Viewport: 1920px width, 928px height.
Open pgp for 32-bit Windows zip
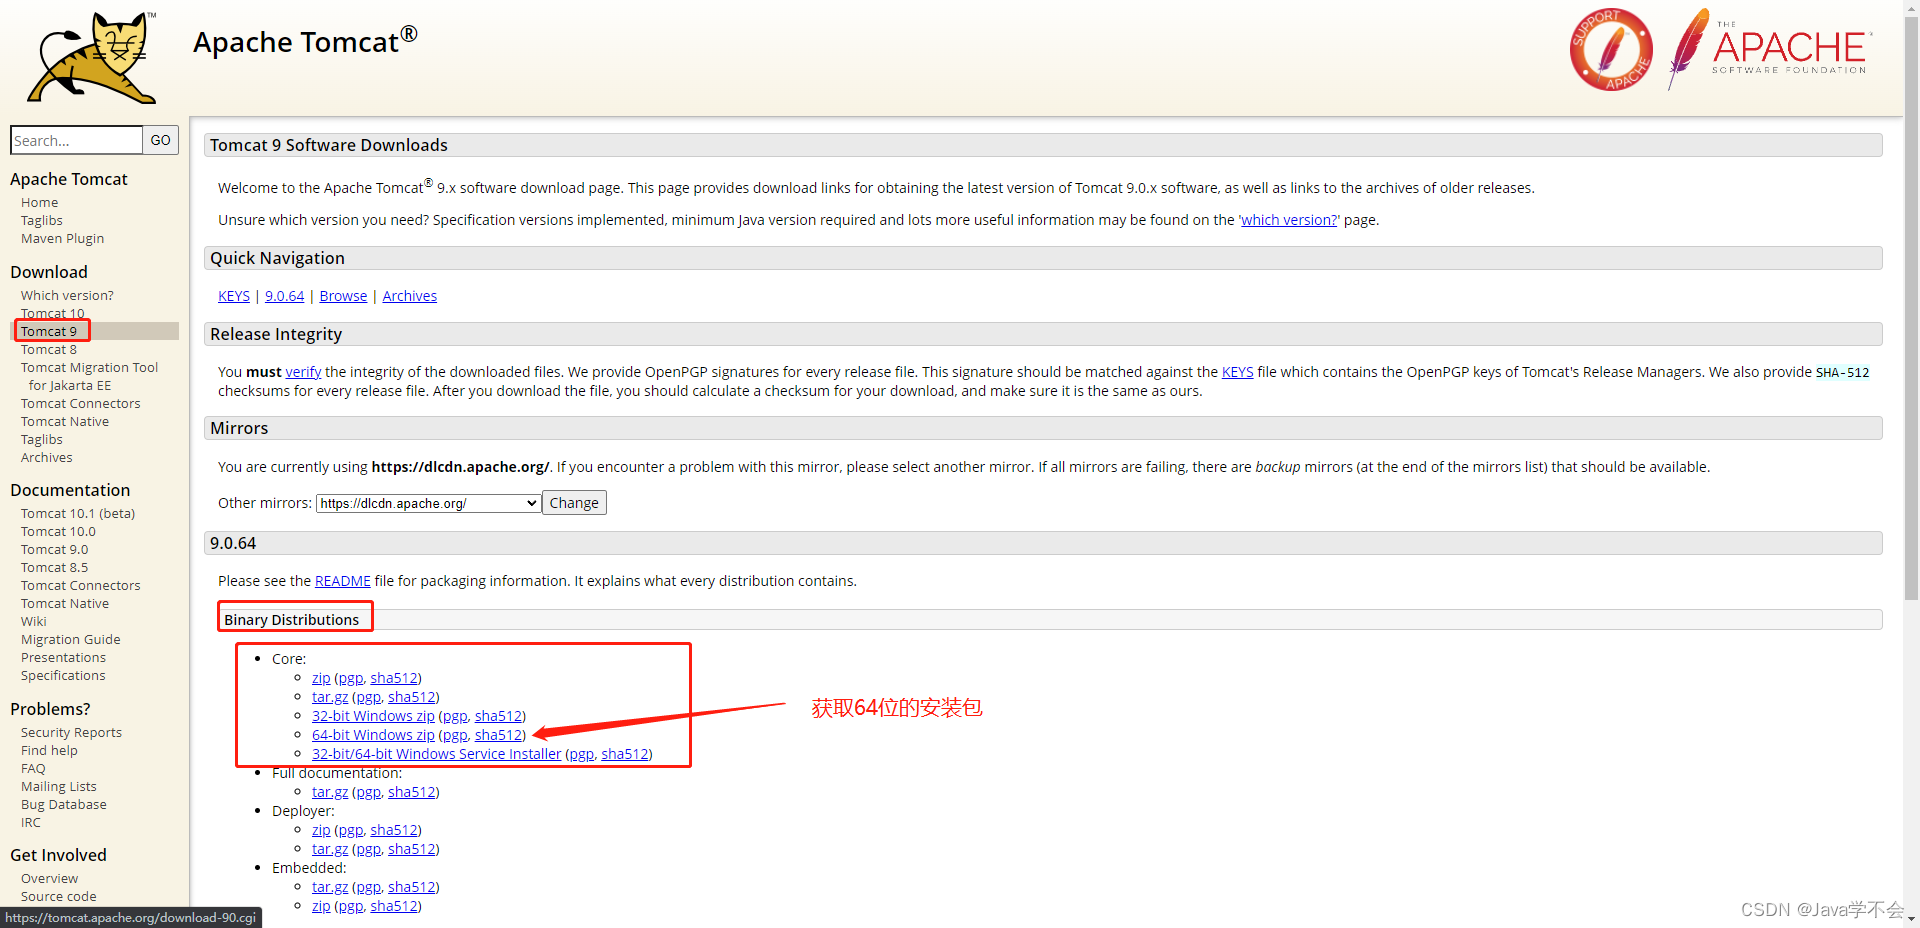(455, 716)
